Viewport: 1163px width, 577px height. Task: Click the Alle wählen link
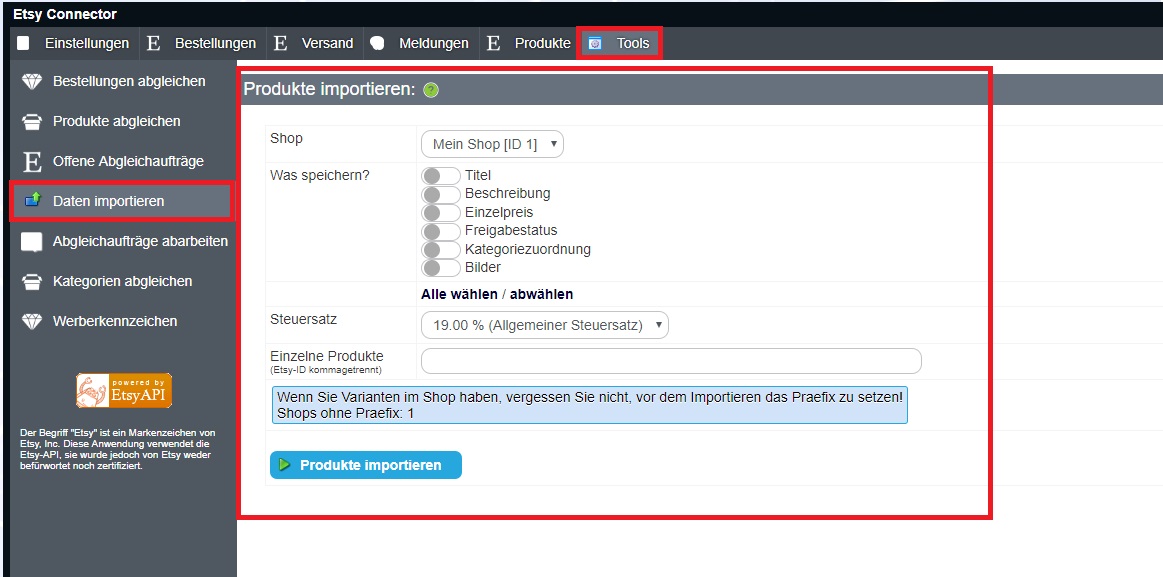coord(458,294)
